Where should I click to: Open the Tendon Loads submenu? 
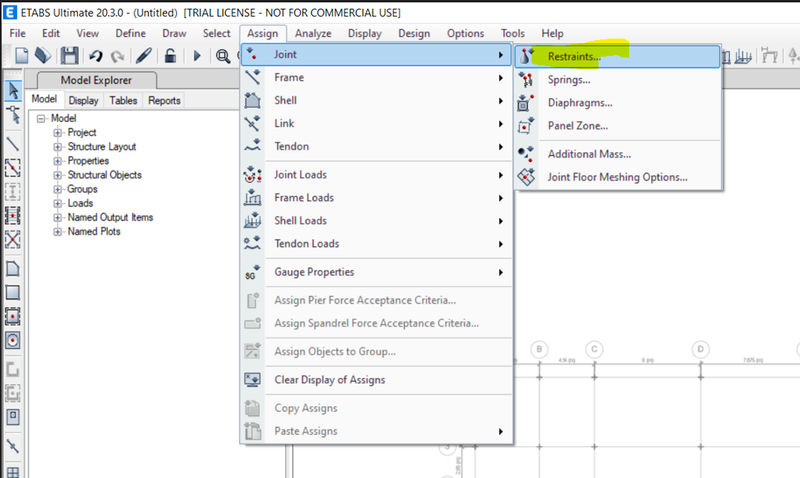click(377, 243)
